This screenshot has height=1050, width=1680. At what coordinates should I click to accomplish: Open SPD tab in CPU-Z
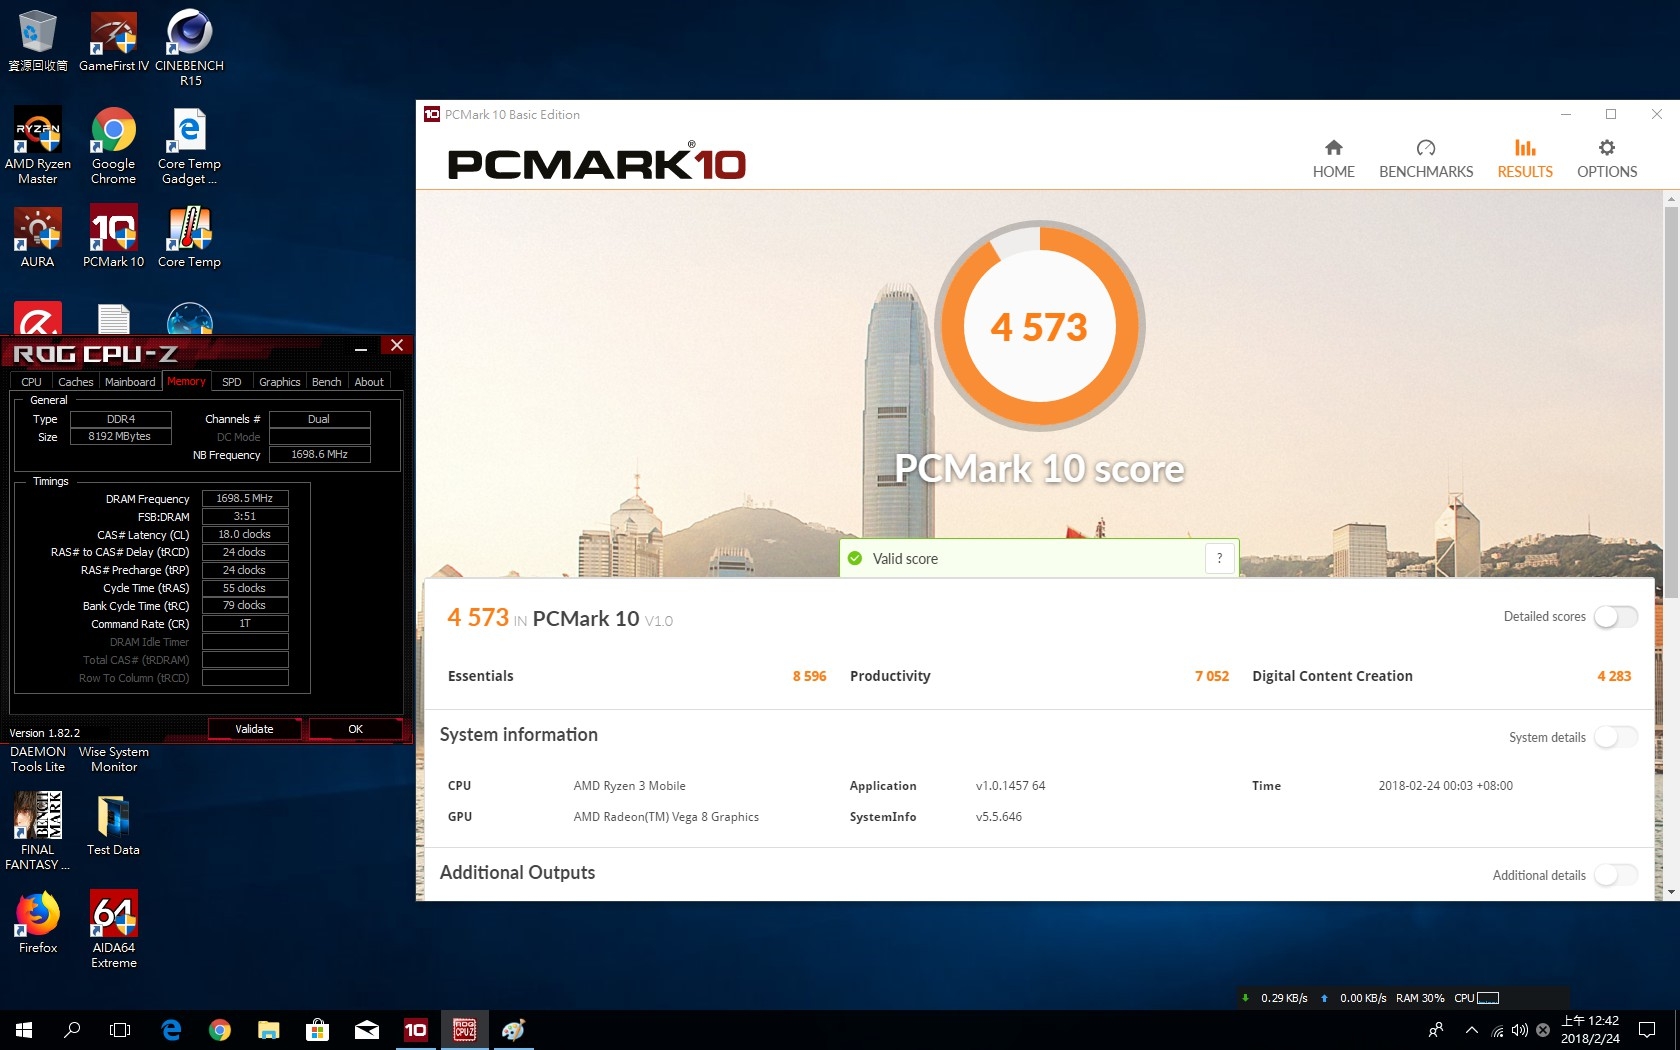coord(231,382)
